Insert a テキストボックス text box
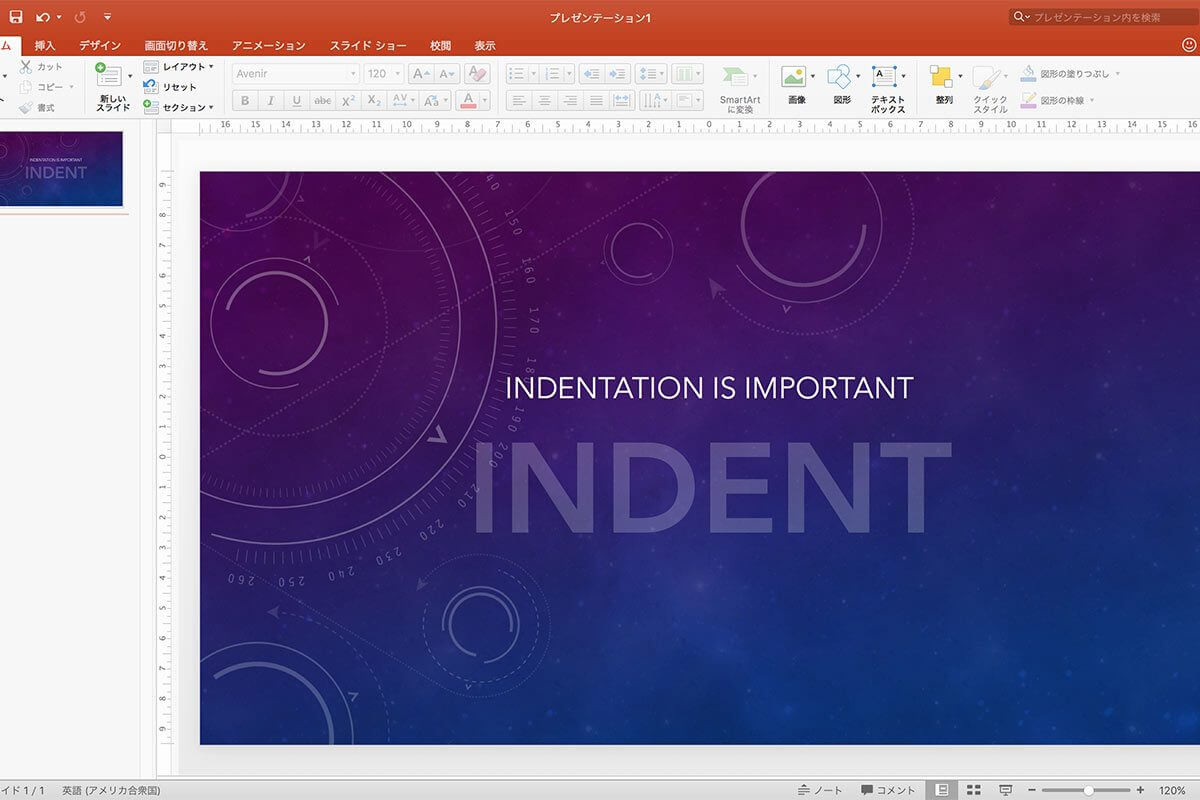This screenshot has height=800, width=1200. (888, 88)
